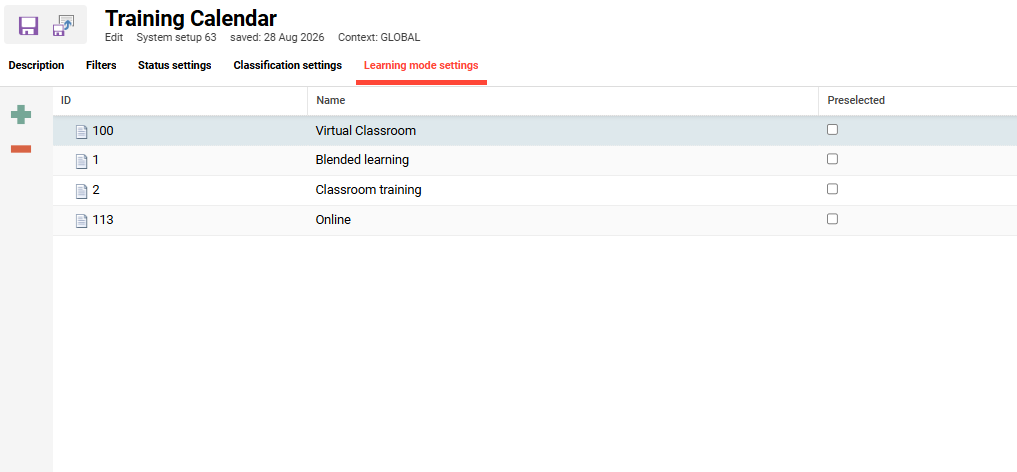Click the 'System setup 63' text
The image size is (1017, 472).
[176, 38]
